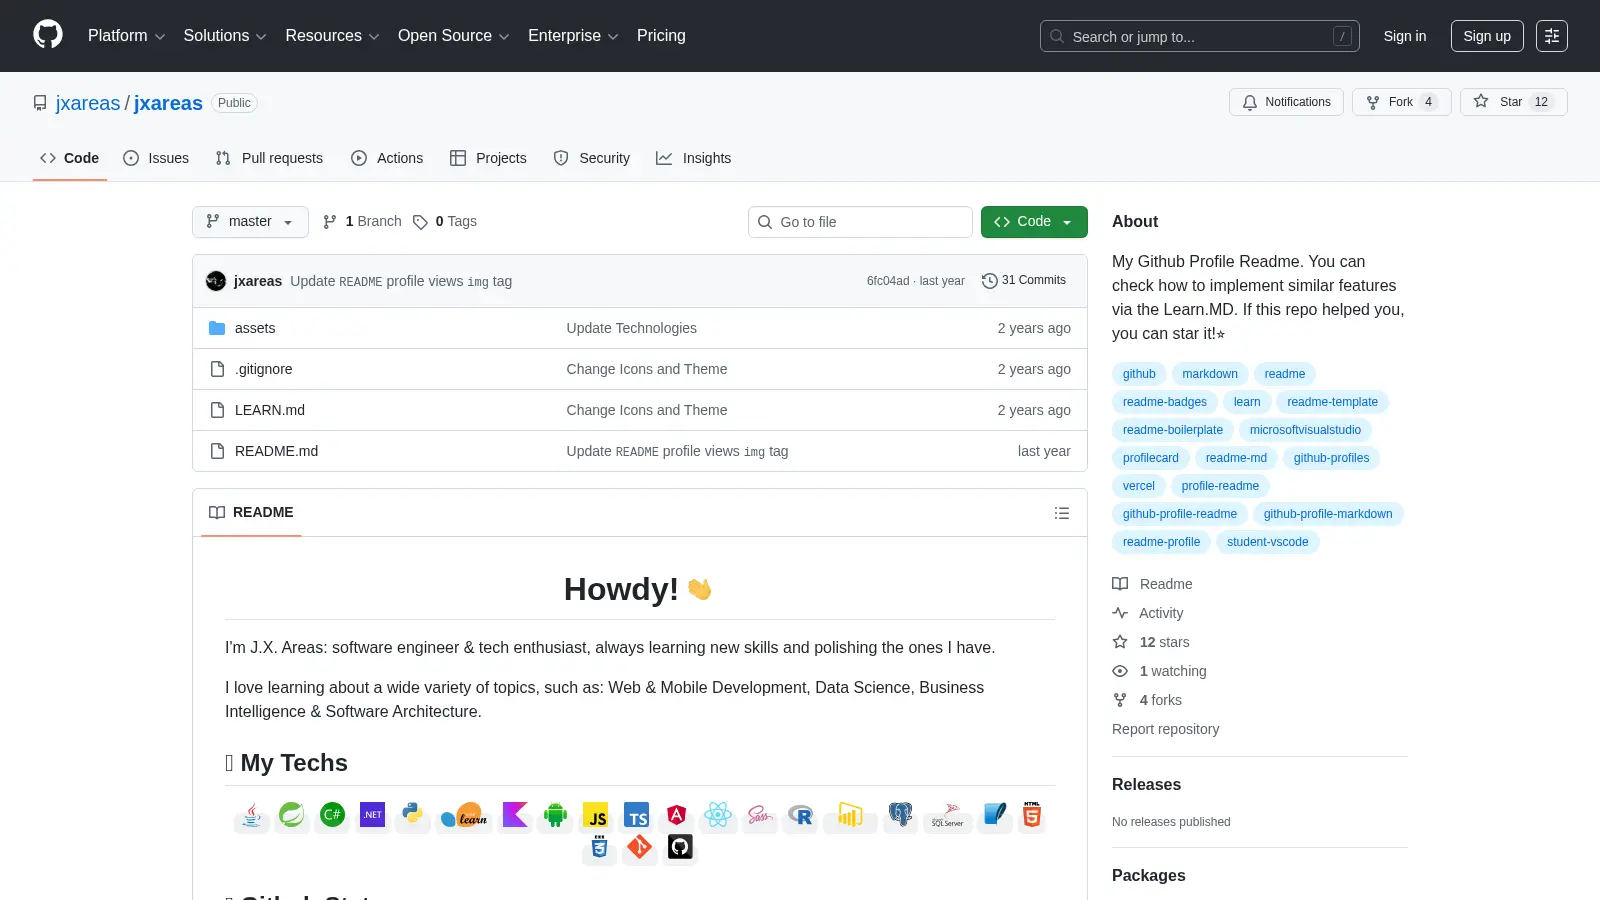Click the PostgreSQL elephant icon

(900, 816)
